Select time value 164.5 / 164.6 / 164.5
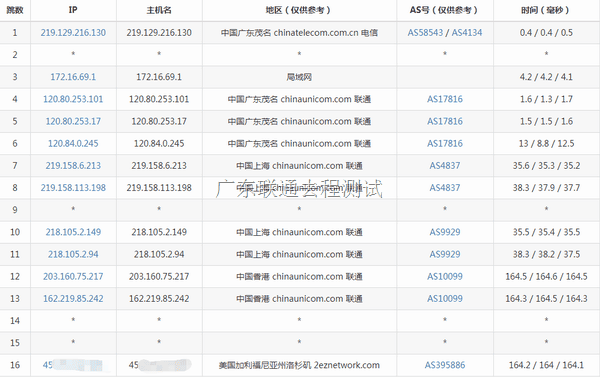Screen dimensions: 600x378 tap(546, 277)
